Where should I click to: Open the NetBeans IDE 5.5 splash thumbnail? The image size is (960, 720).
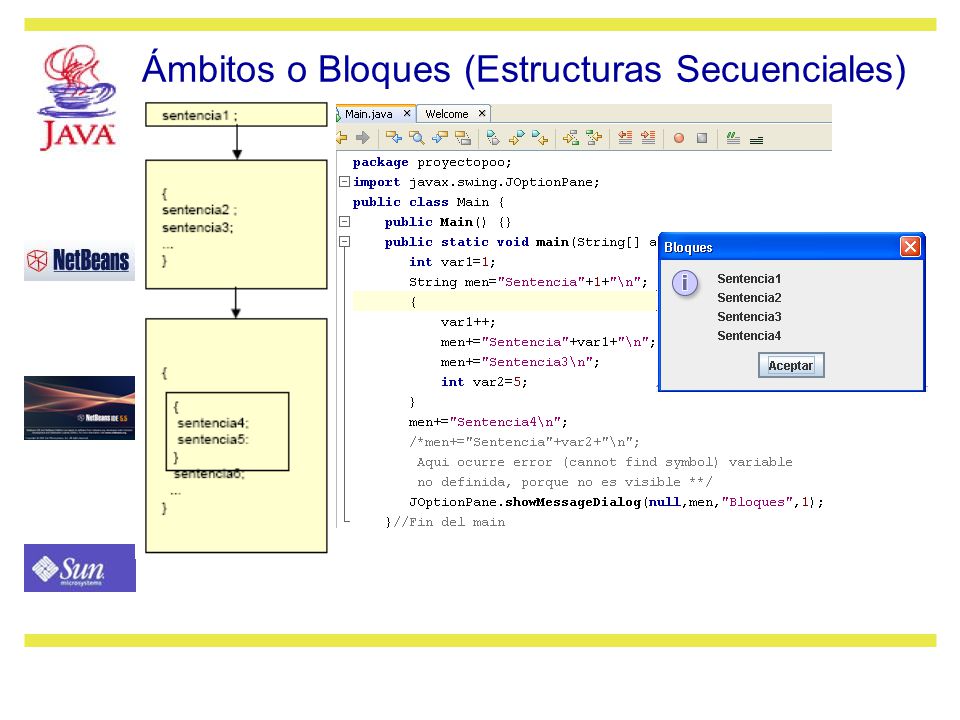click(x=79, y=408)
